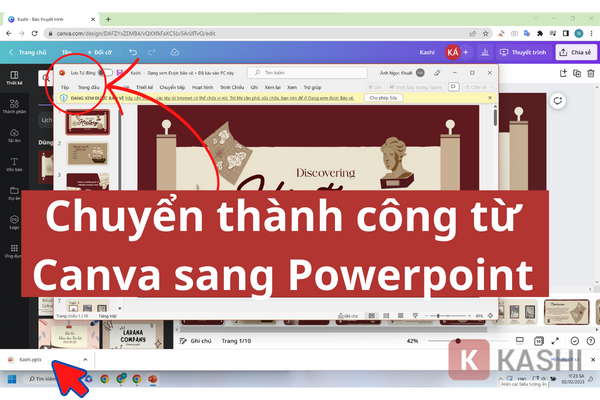Switch to the Thiết kế ribbon tab
600x400 pixels.
coord(144,87)
